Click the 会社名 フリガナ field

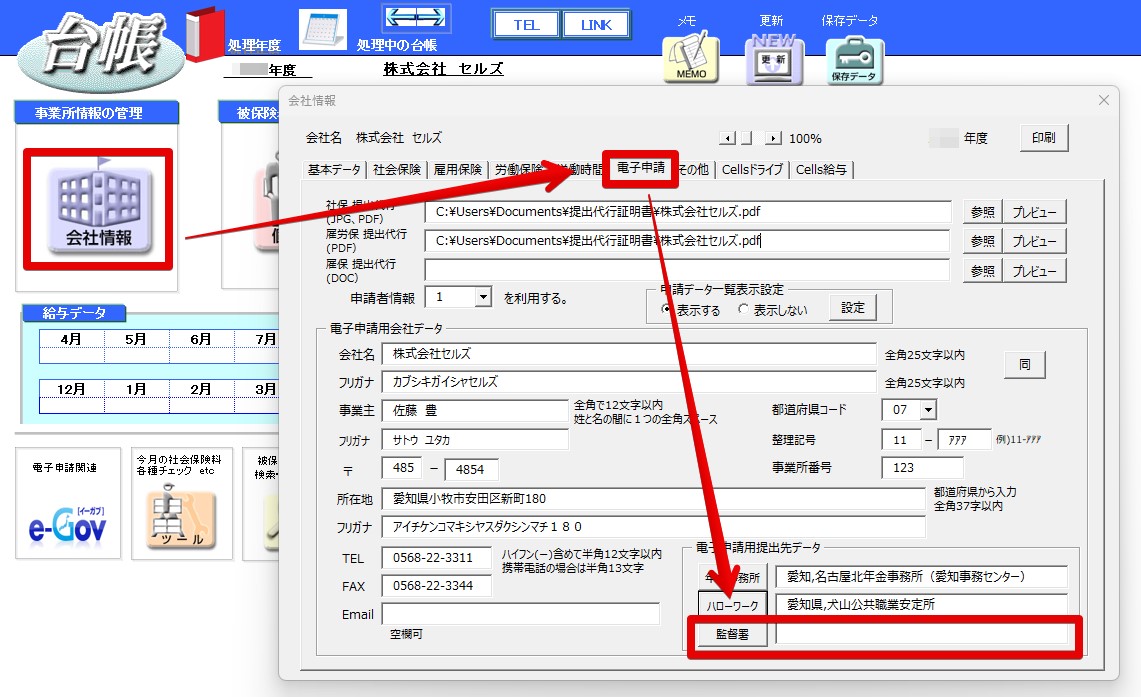tap(629, 381)
